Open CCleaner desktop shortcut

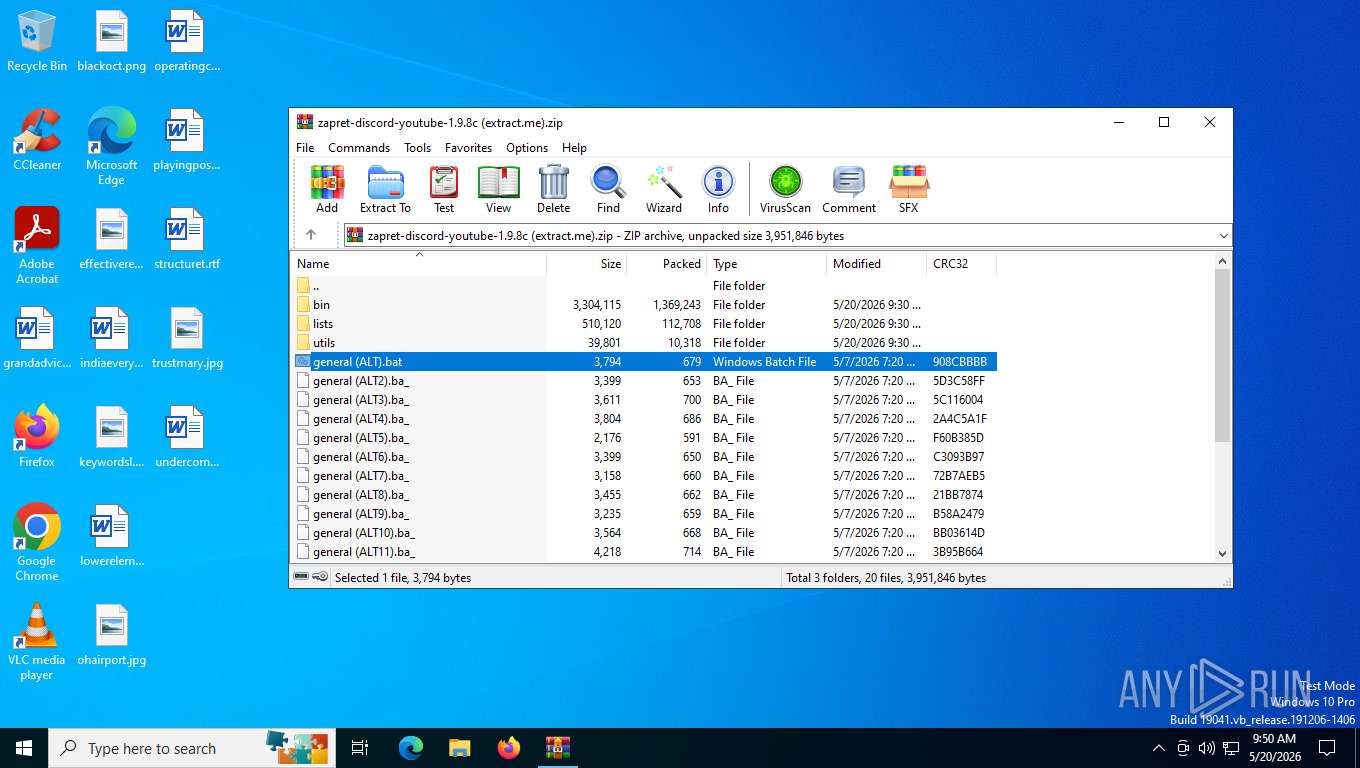coord(37,140)
